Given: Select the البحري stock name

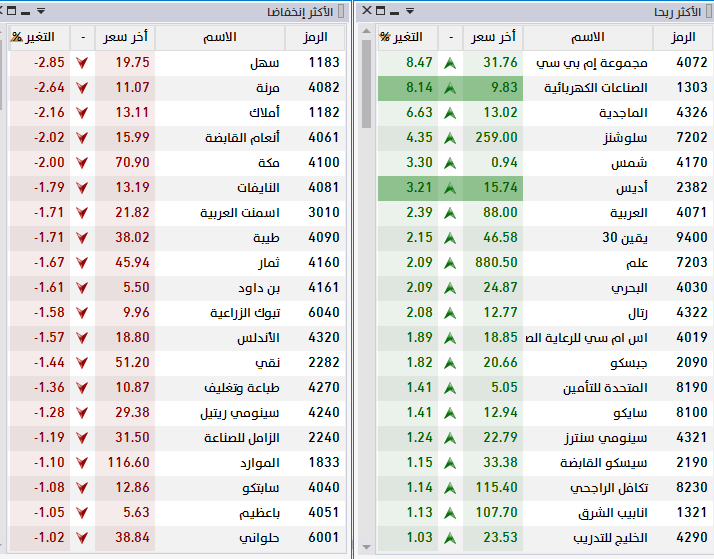Looking at the screenshot, I should [x=629, y=288].
